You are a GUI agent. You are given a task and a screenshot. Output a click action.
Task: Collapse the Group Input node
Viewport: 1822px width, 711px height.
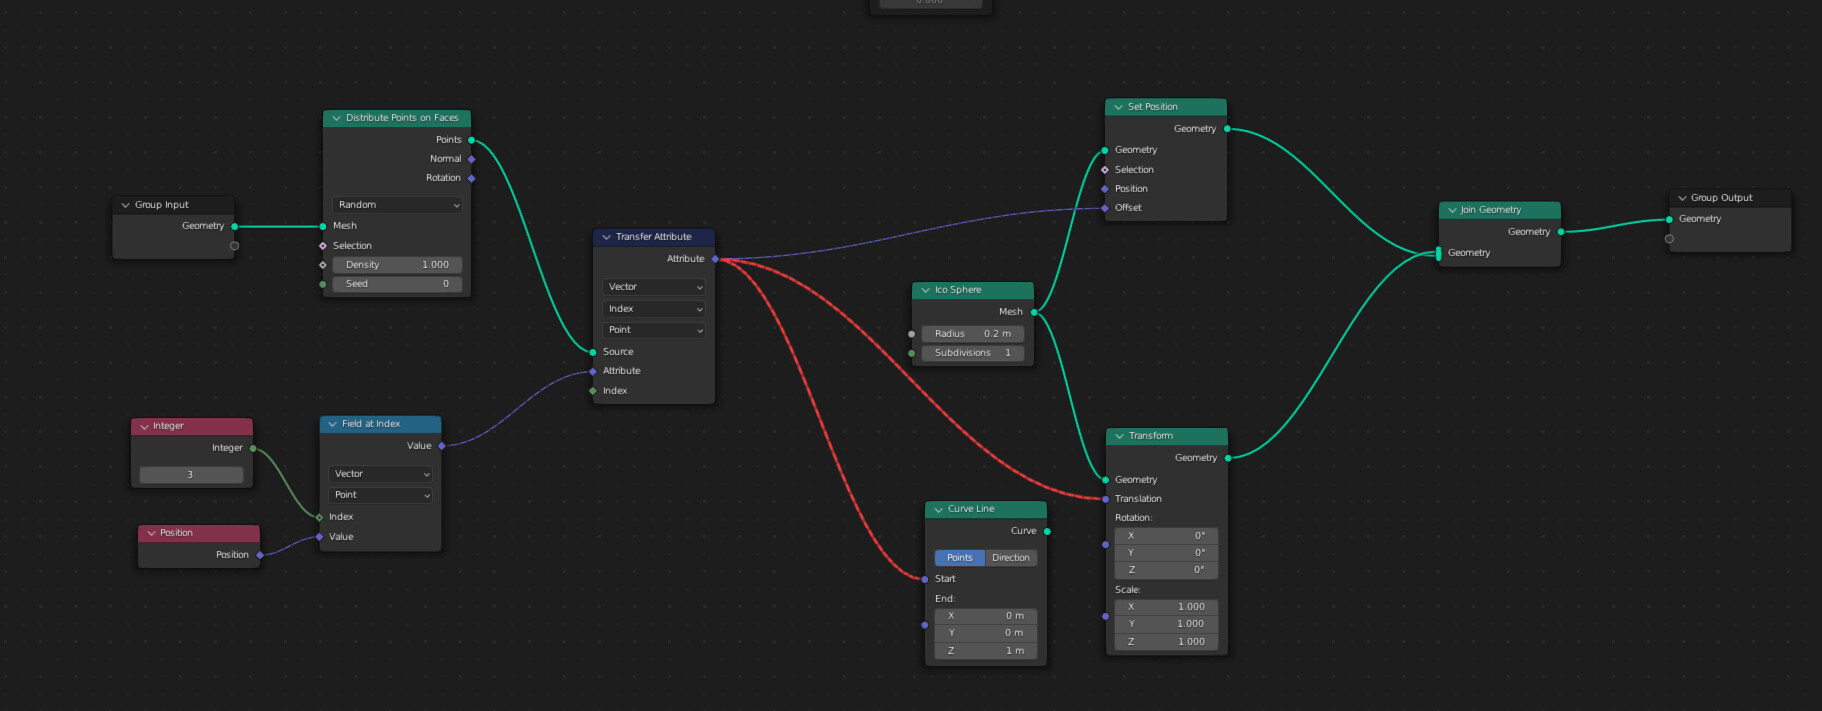pos(126,205)
